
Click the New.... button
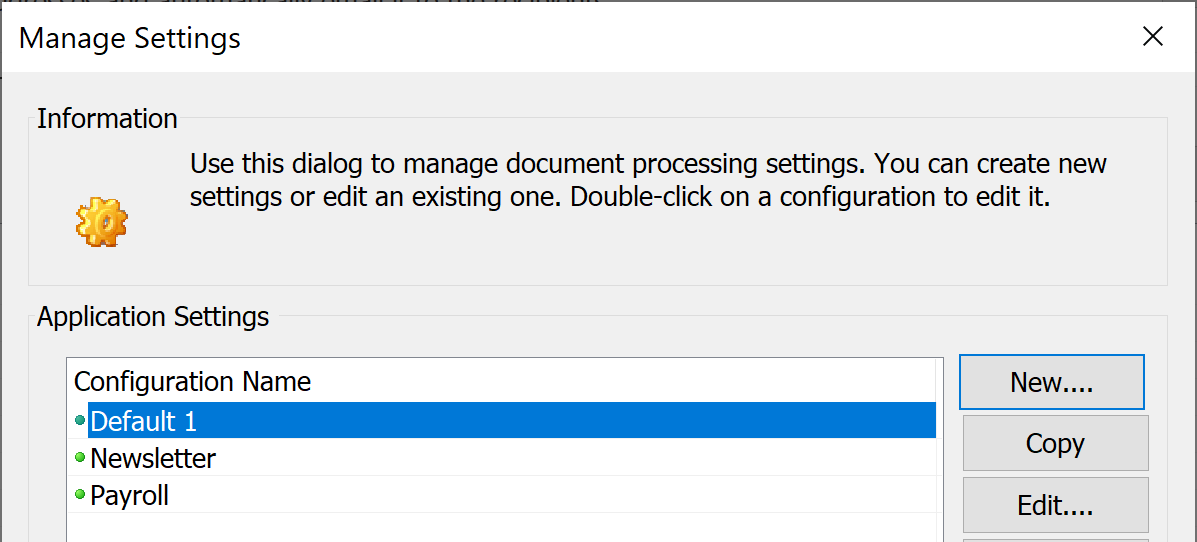[1051, 382]
